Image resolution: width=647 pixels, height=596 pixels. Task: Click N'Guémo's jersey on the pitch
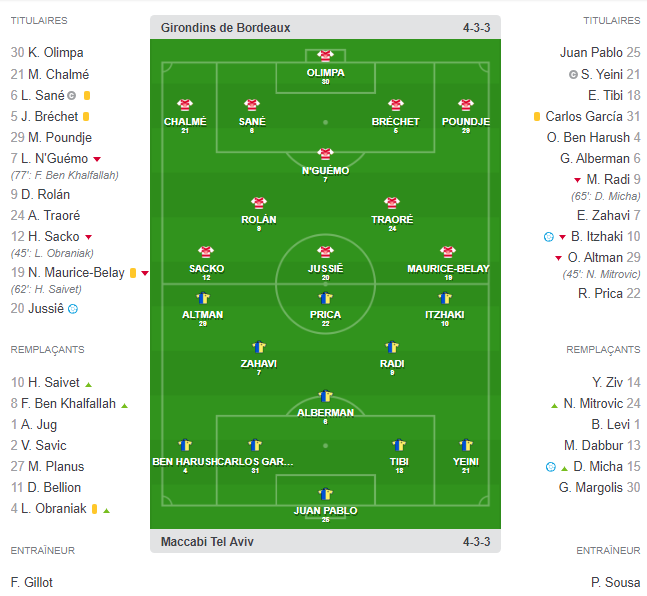pyautogui.click(x=325, y=154)
